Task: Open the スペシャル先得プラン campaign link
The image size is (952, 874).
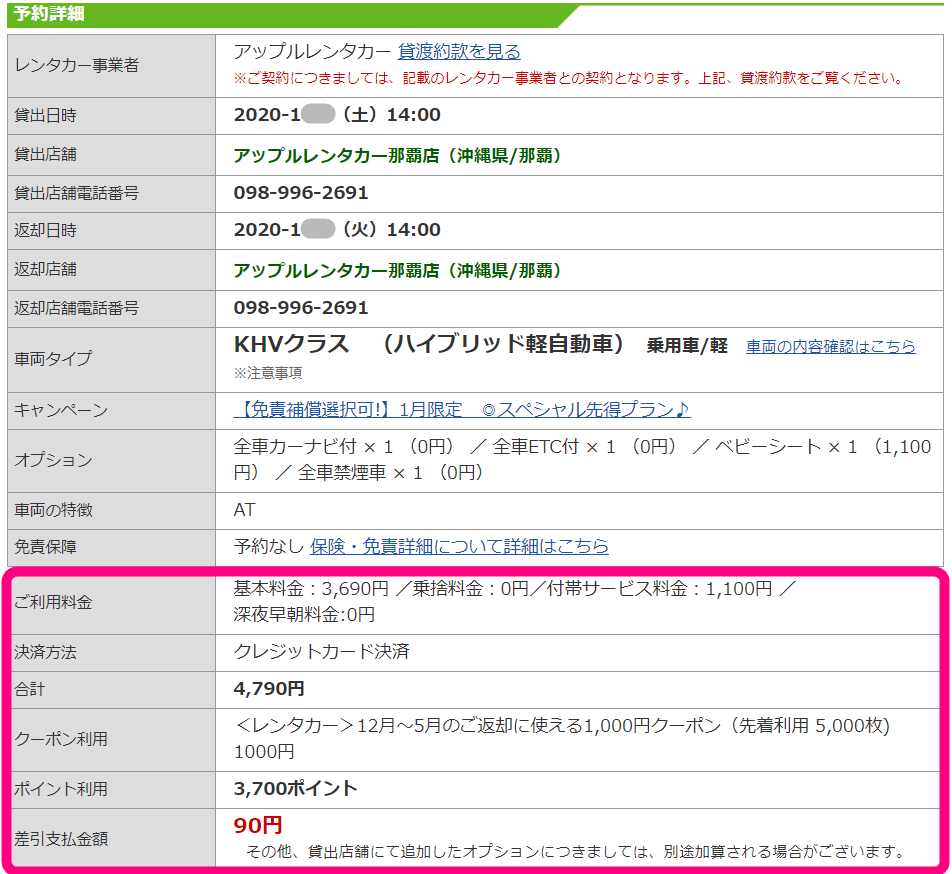Action: 461,410
